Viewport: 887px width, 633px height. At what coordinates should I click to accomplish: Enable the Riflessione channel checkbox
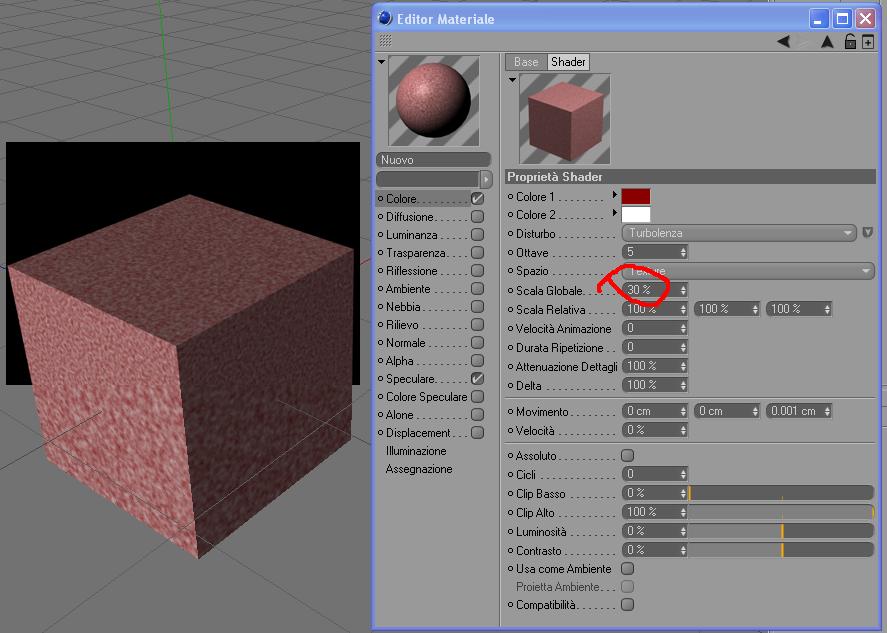click(477, 270)
